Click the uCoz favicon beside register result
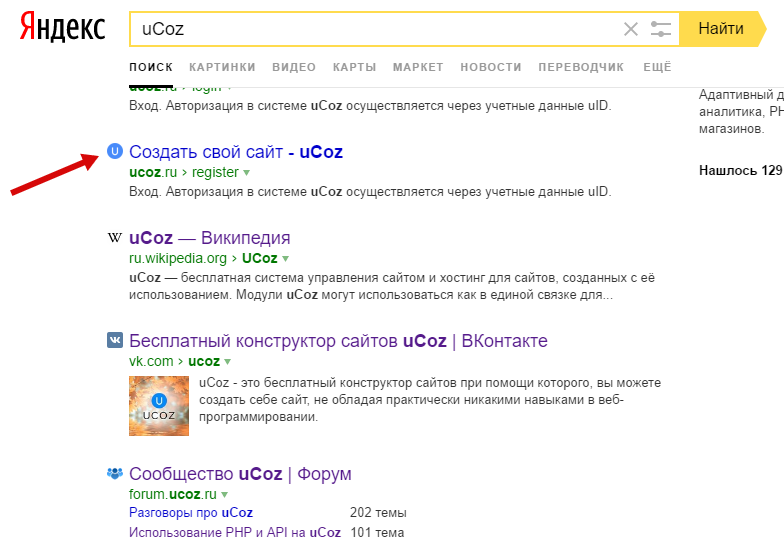The image size is (784, 557). pos(115,152)
